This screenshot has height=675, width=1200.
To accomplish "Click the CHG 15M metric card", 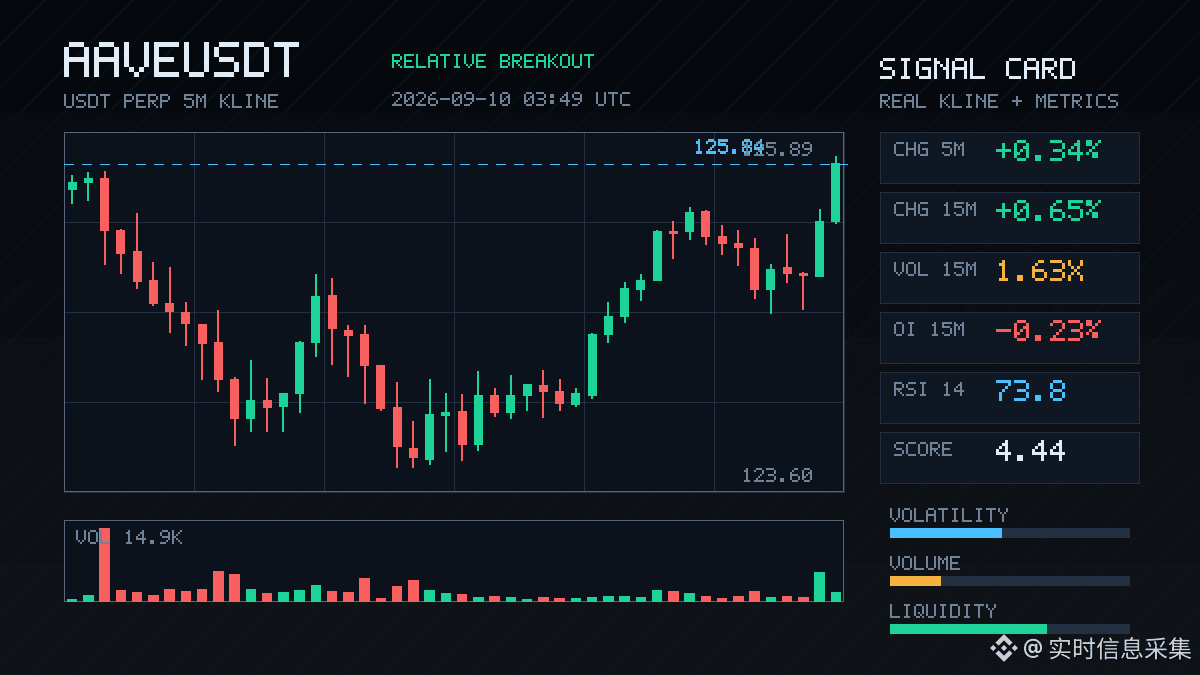I will pyautogui.click(x=1009, y=218).
